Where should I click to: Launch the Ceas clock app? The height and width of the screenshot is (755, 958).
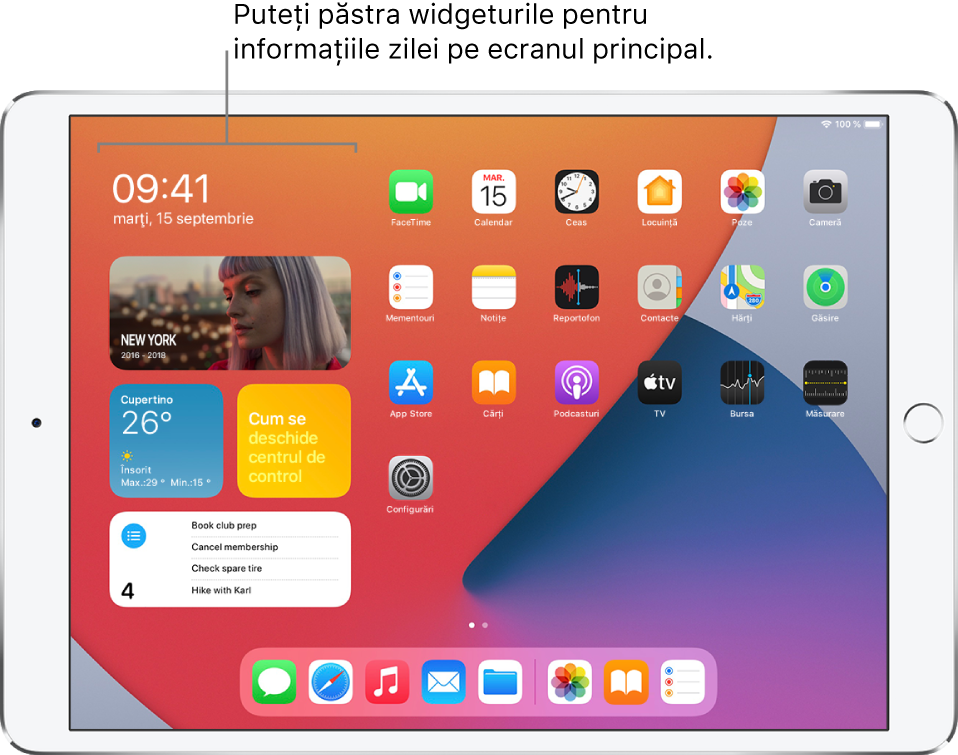click(577, 191)
